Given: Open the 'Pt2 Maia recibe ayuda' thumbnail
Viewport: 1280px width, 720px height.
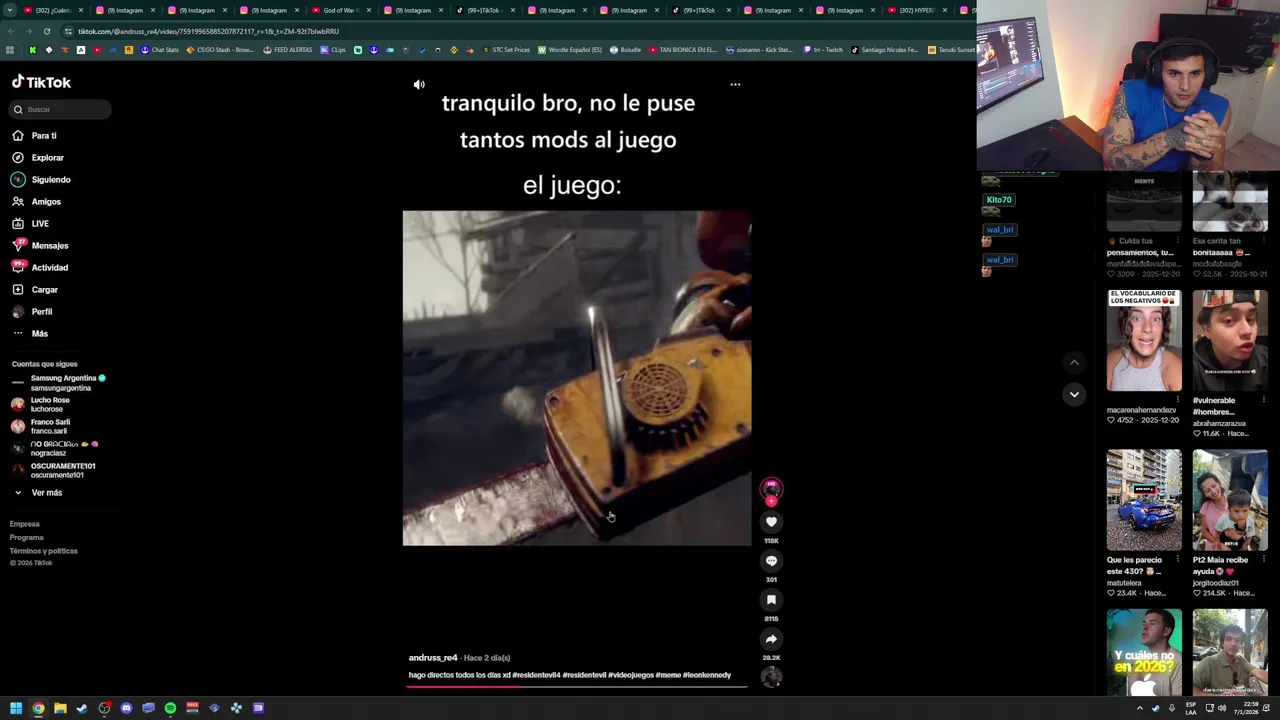Looking at the screenshot, I should 1230,500.
